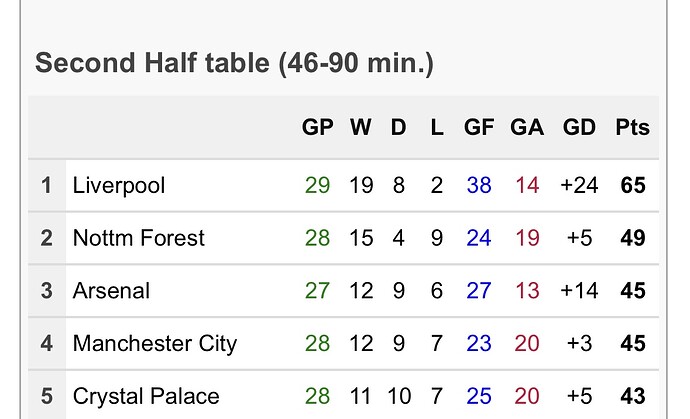Click the Liverpool team name

(119, 185)
